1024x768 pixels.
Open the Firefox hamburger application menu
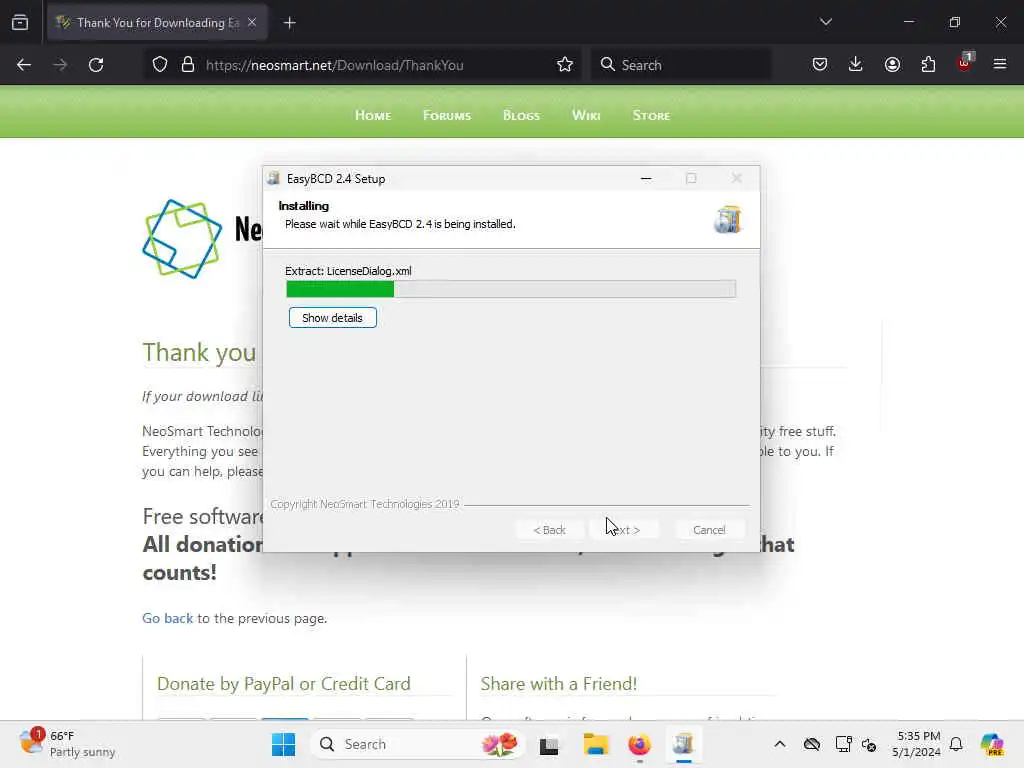coord(1000,65)
